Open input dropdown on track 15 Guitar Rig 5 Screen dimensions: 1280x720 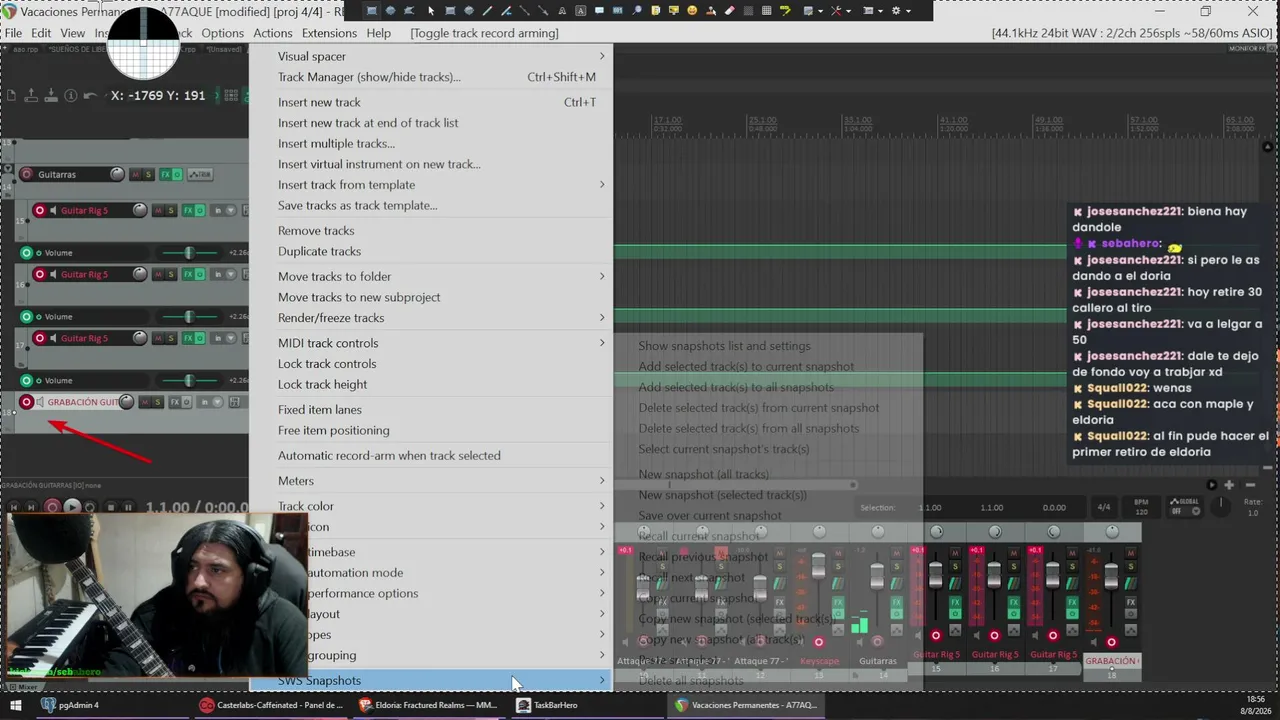[x=230, y=211]
